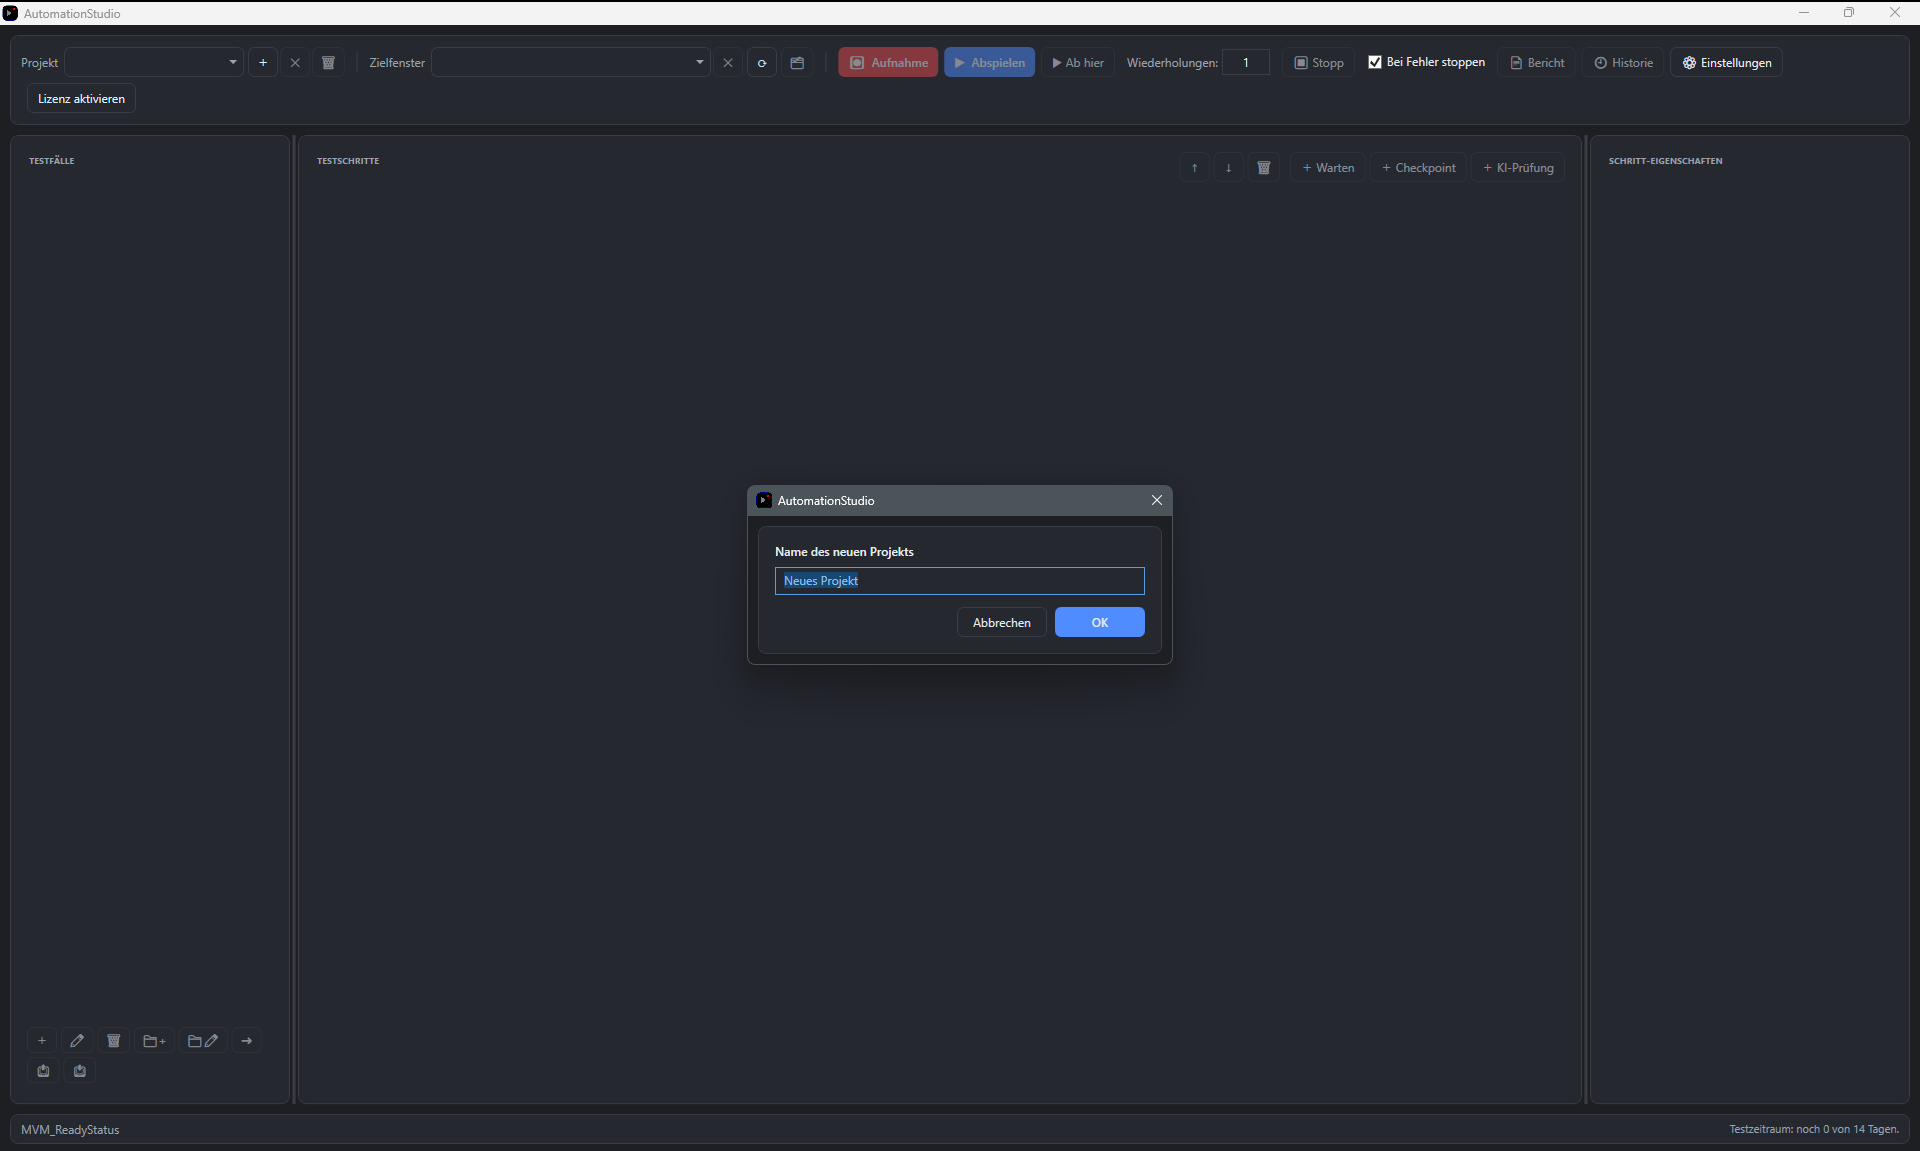Click window picker icon next to Zielfenster refresh
This screenshot has width=1920, height=1151.
[x=797, y=62]
